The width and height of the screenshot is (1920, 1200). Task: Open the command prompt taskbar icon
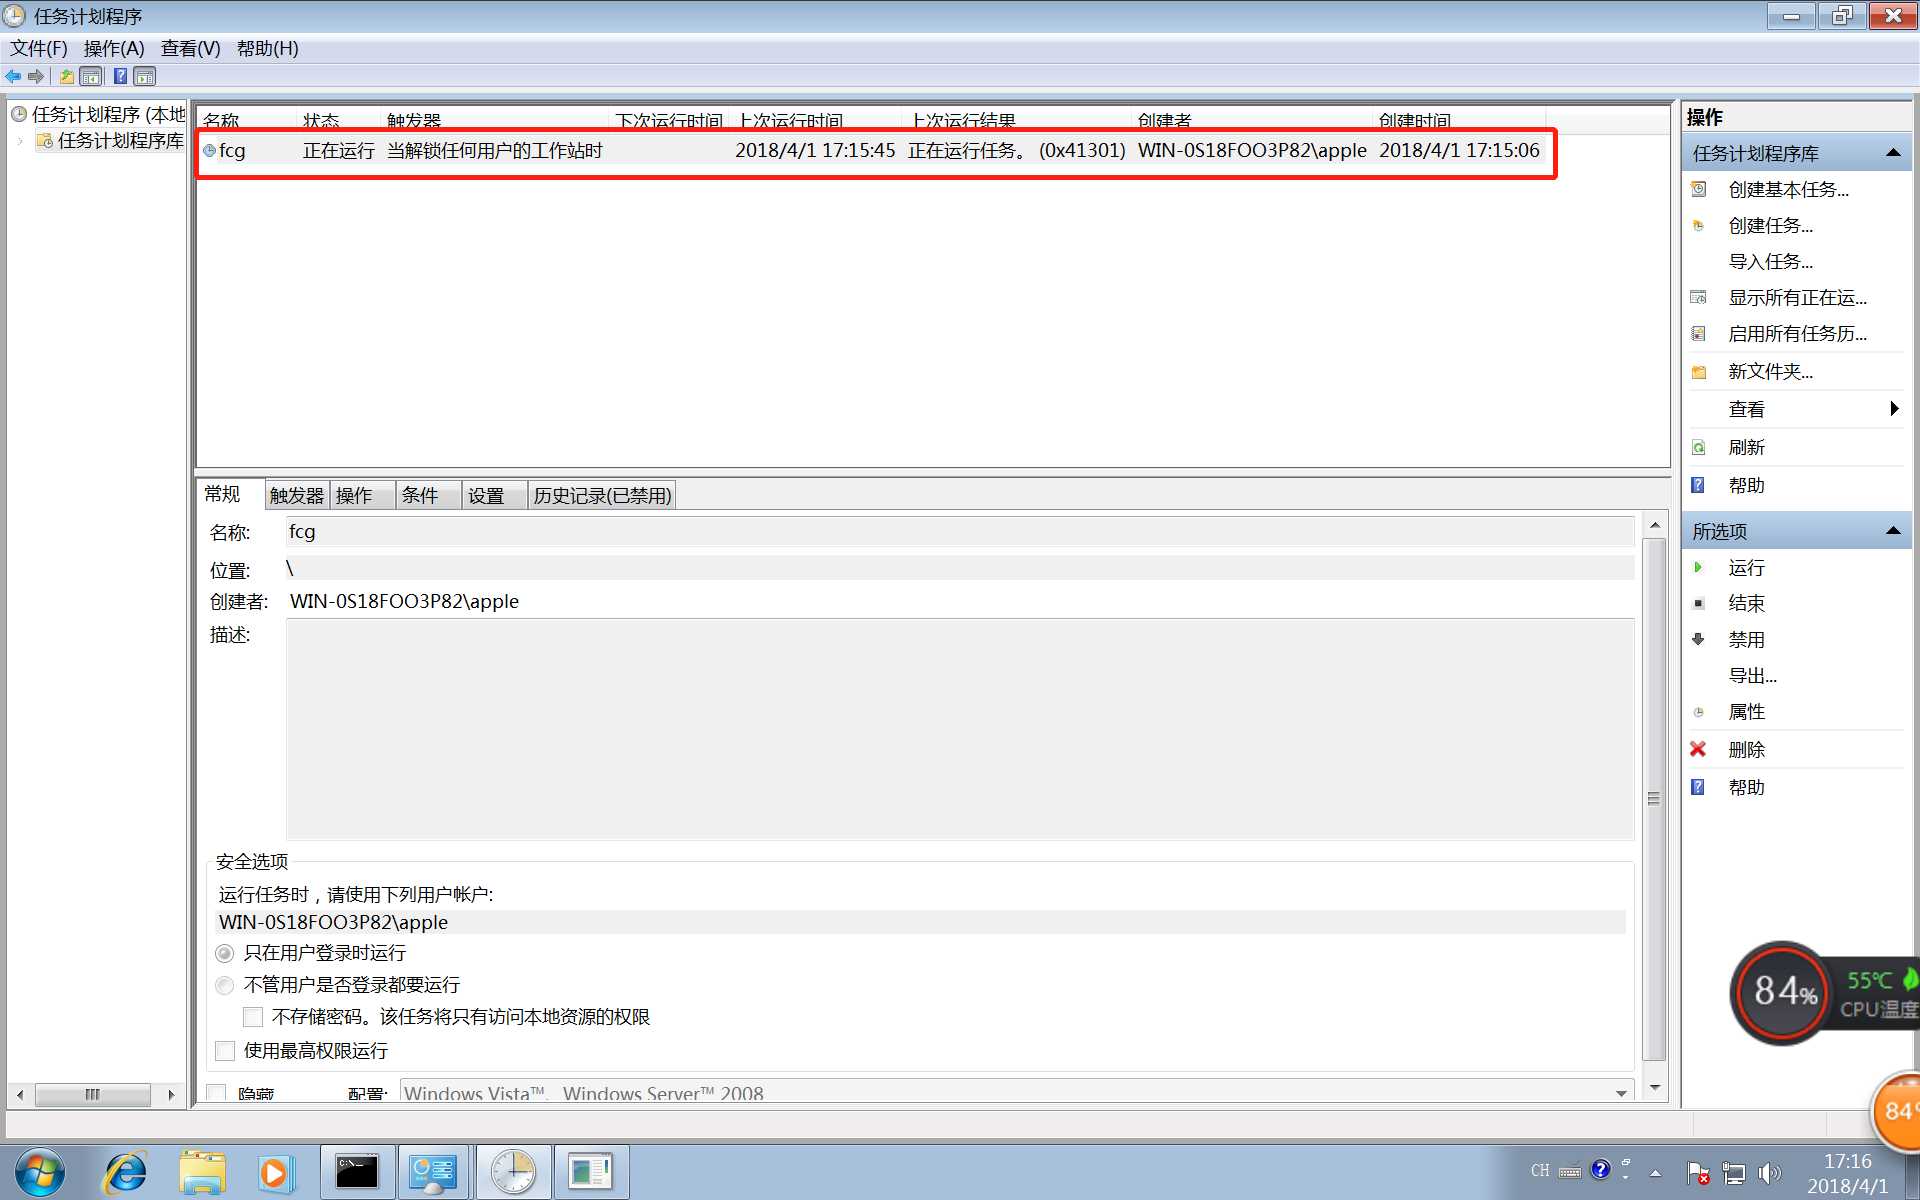point(357,1172)
